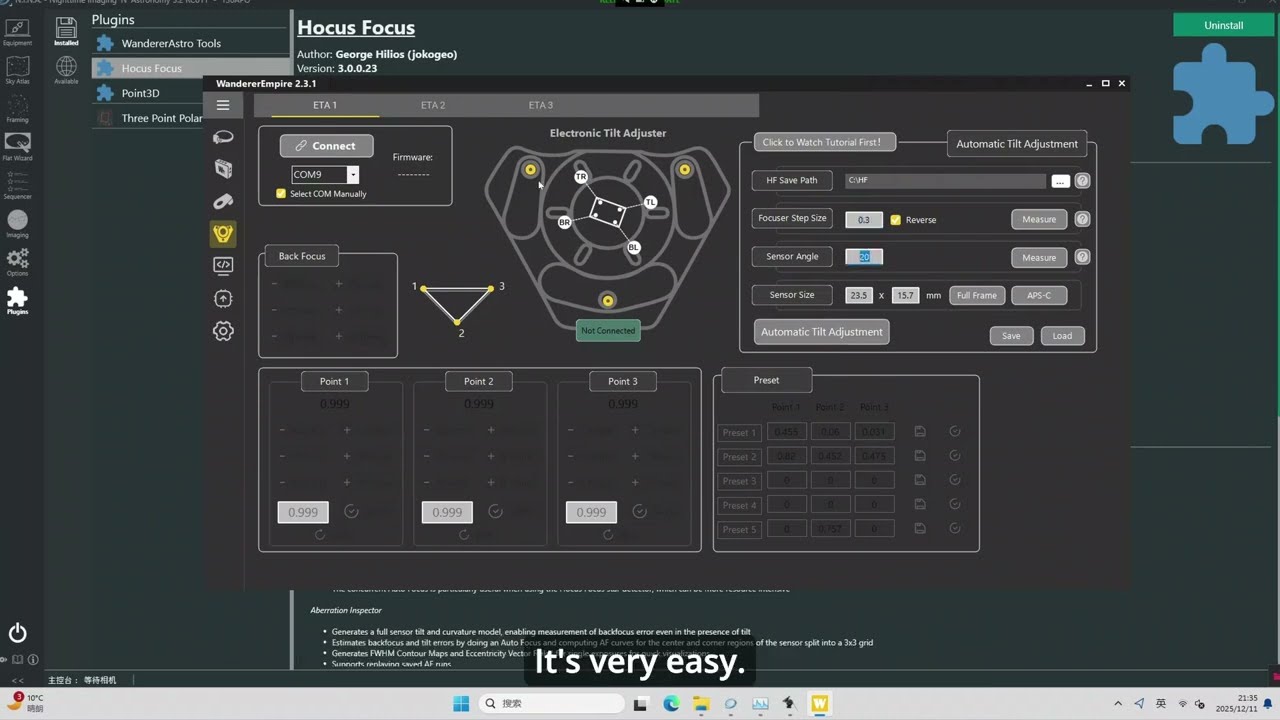1280x720 pixels.
Task: Click the N.I.N.A. power button icon
Action: tap(17, 633)
